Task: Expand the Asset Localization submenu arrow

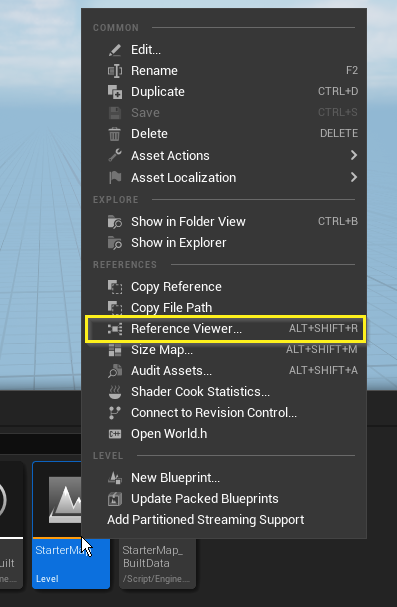Action: point(353,177)
